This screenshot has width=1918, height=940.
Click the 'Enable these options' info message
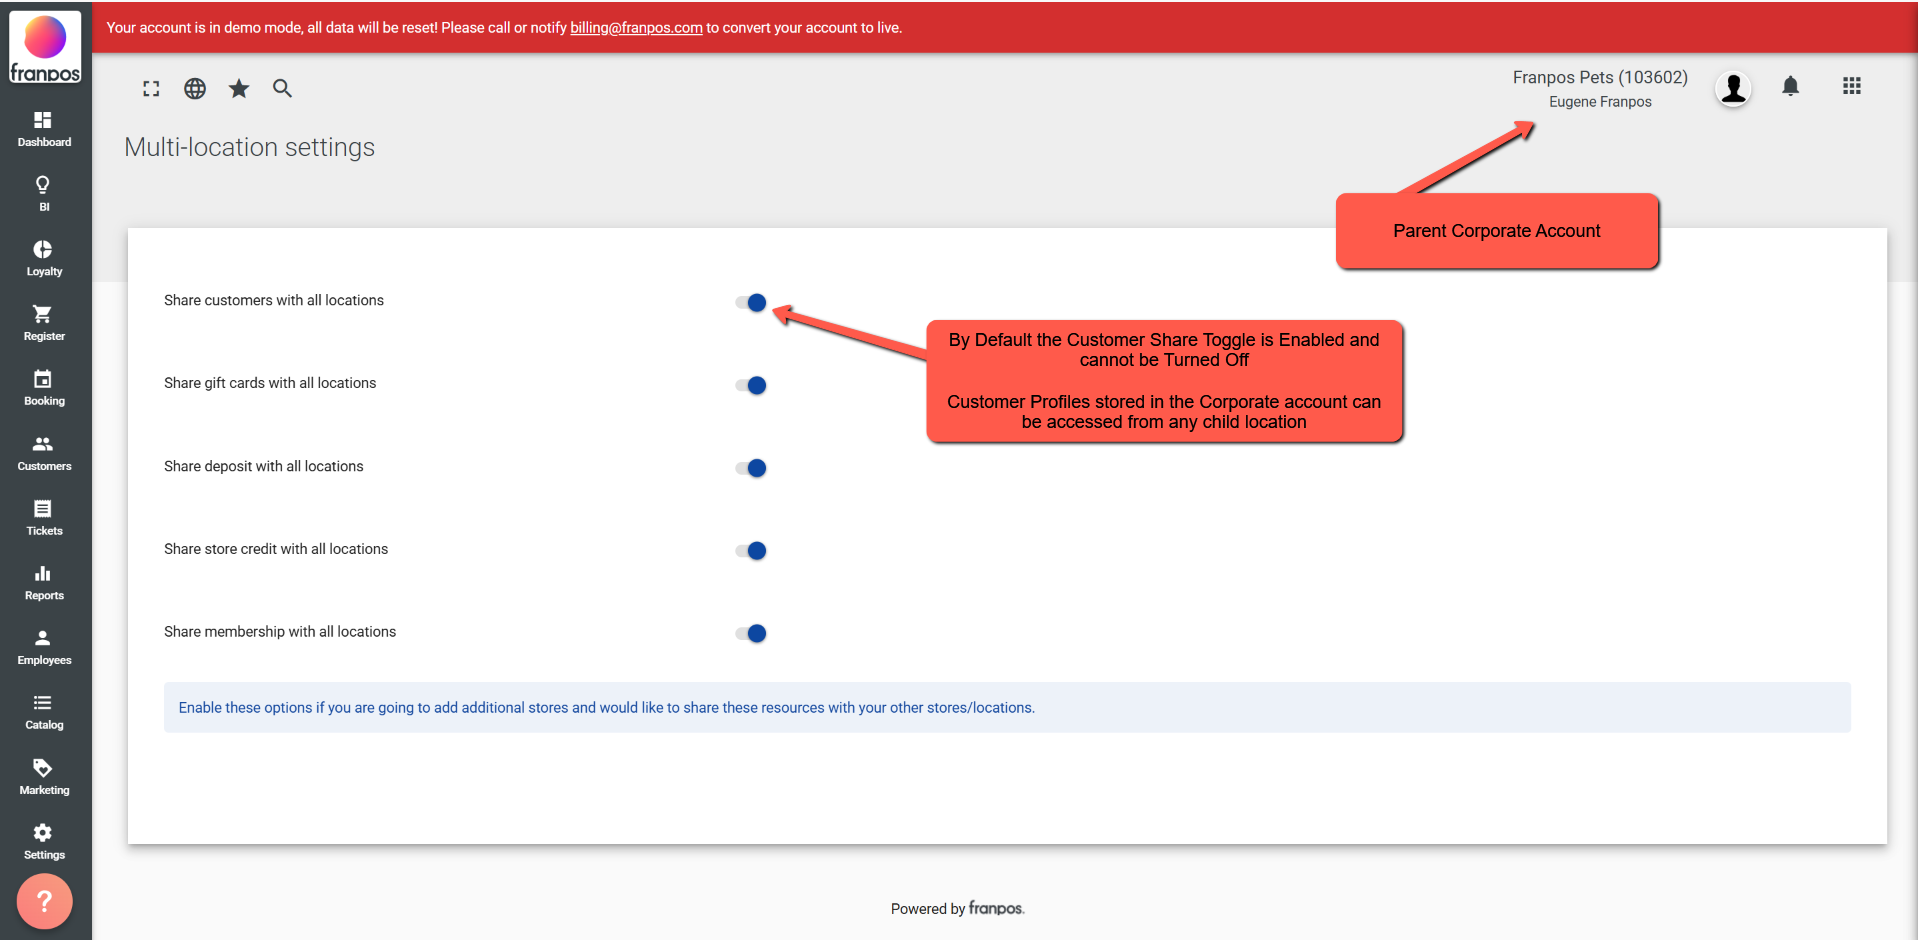tap(1007, 708)
